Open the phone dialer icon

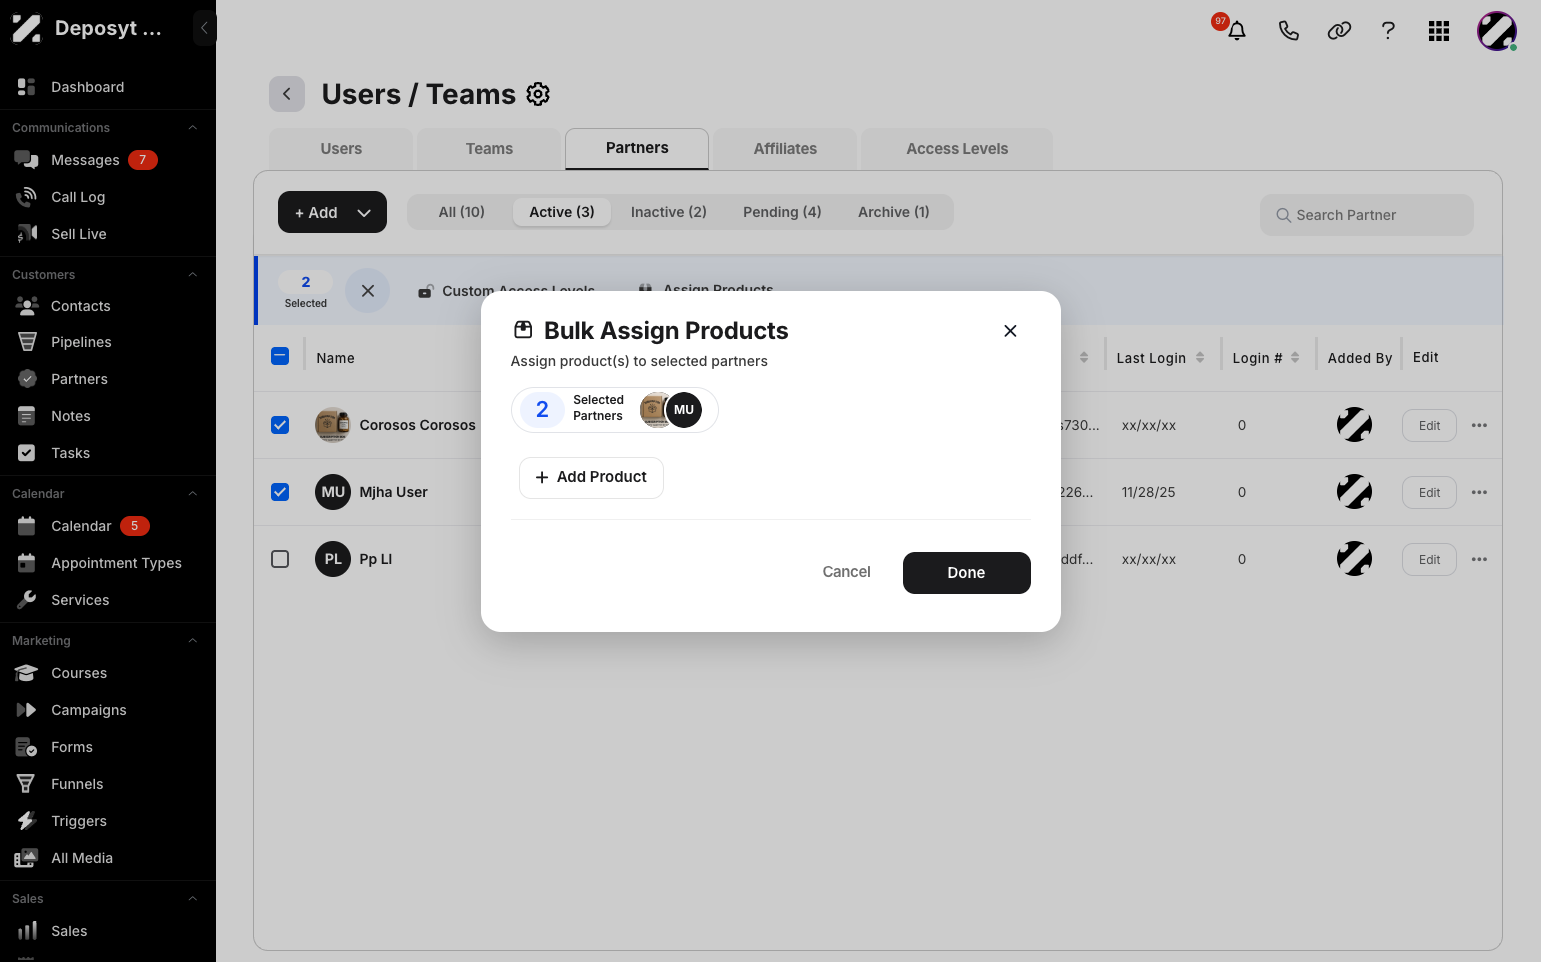[x=1288, y=30]
